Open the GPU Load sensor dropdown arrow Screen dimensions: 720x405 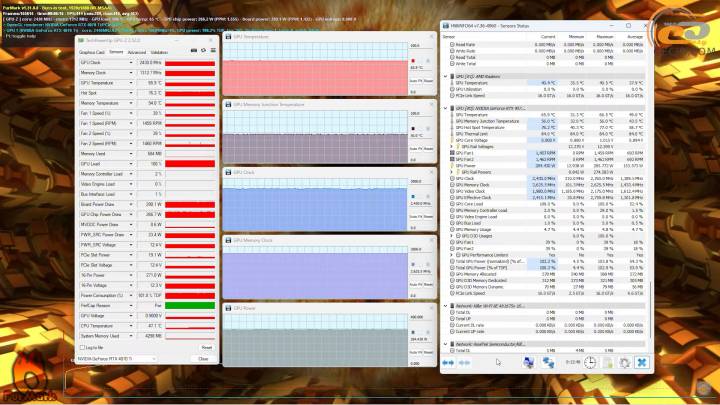tap(131, 164)
